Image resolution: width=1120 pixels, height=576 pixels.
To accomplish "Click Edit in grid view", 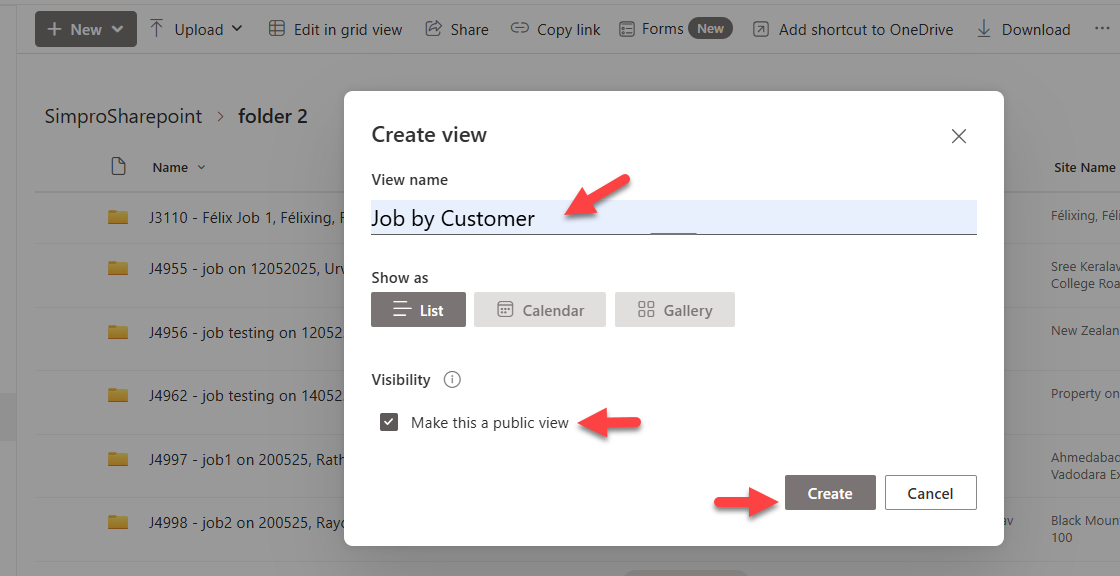I will [335, 29].
